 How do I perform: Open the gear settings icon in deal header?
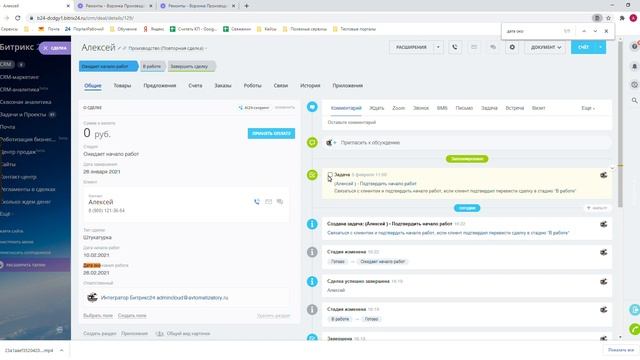pos(512,47)
